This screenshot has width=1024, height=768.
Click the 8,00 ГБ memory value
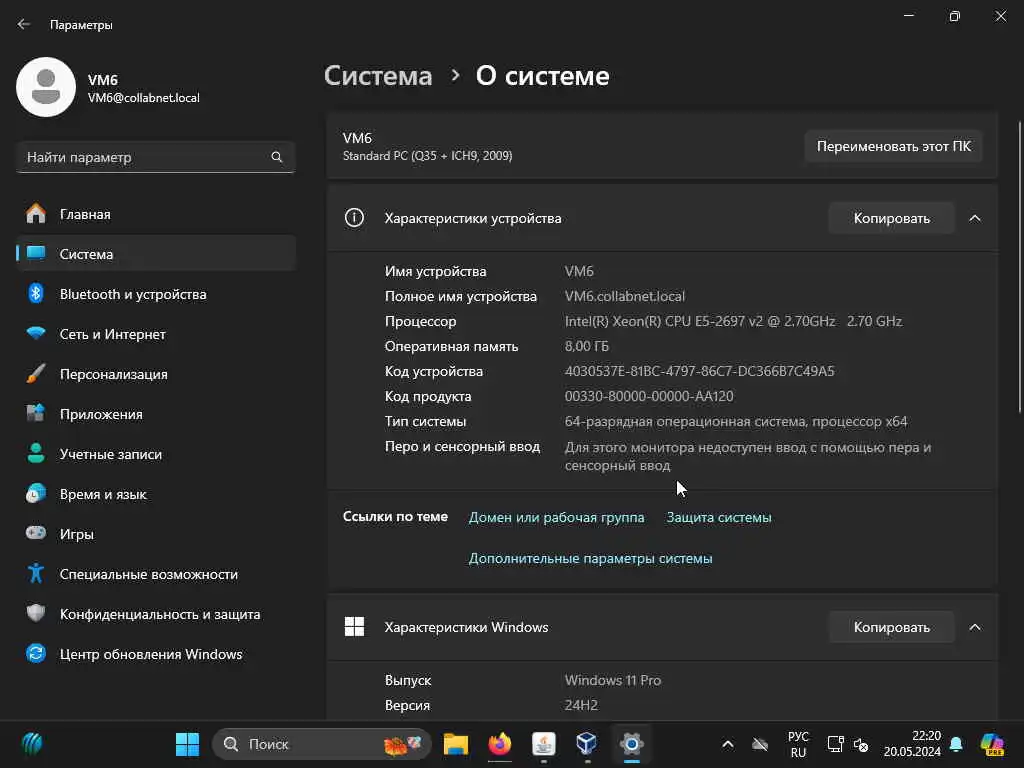(586, 346)
